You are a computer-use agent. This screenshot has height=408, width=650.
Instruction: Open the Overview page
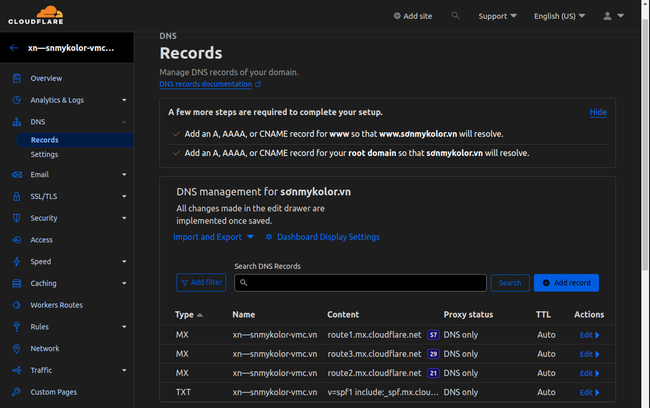pos(46,78)
